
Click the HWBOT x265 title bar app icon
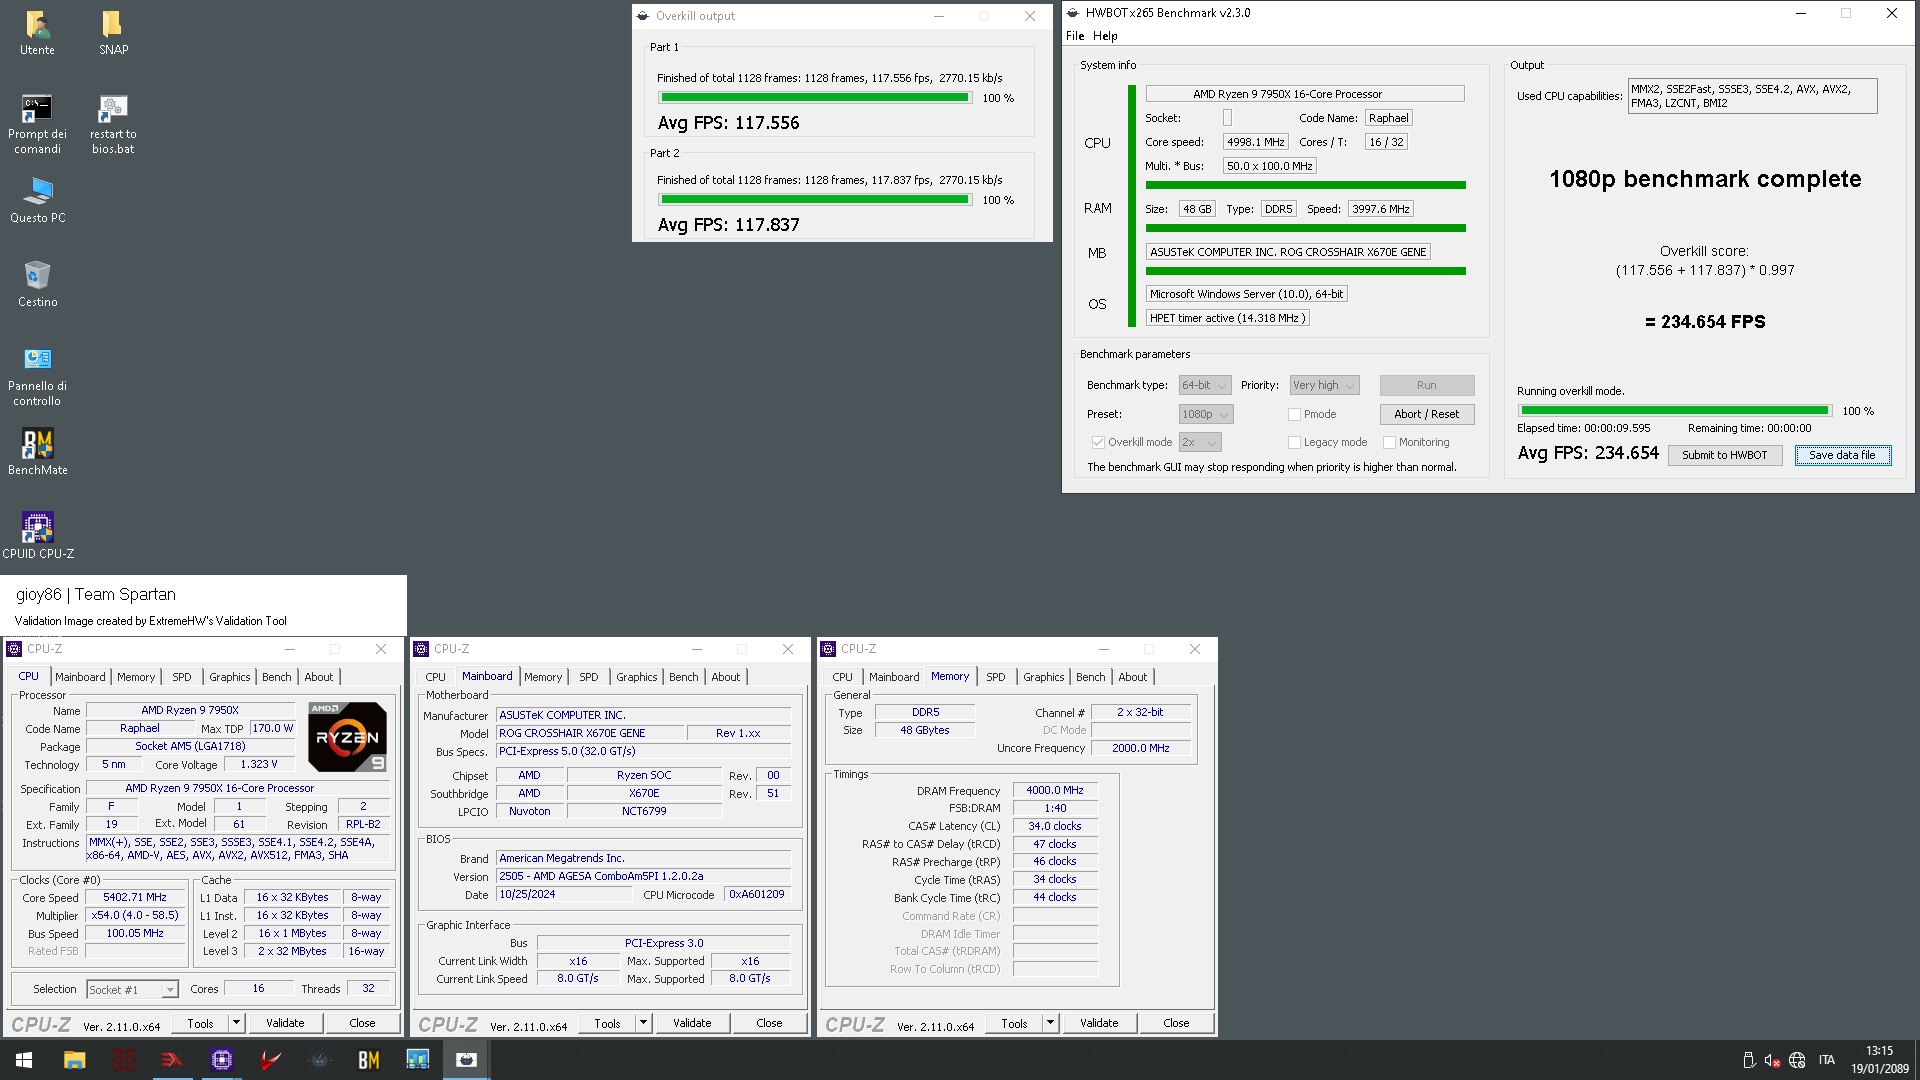[1074, 13]
